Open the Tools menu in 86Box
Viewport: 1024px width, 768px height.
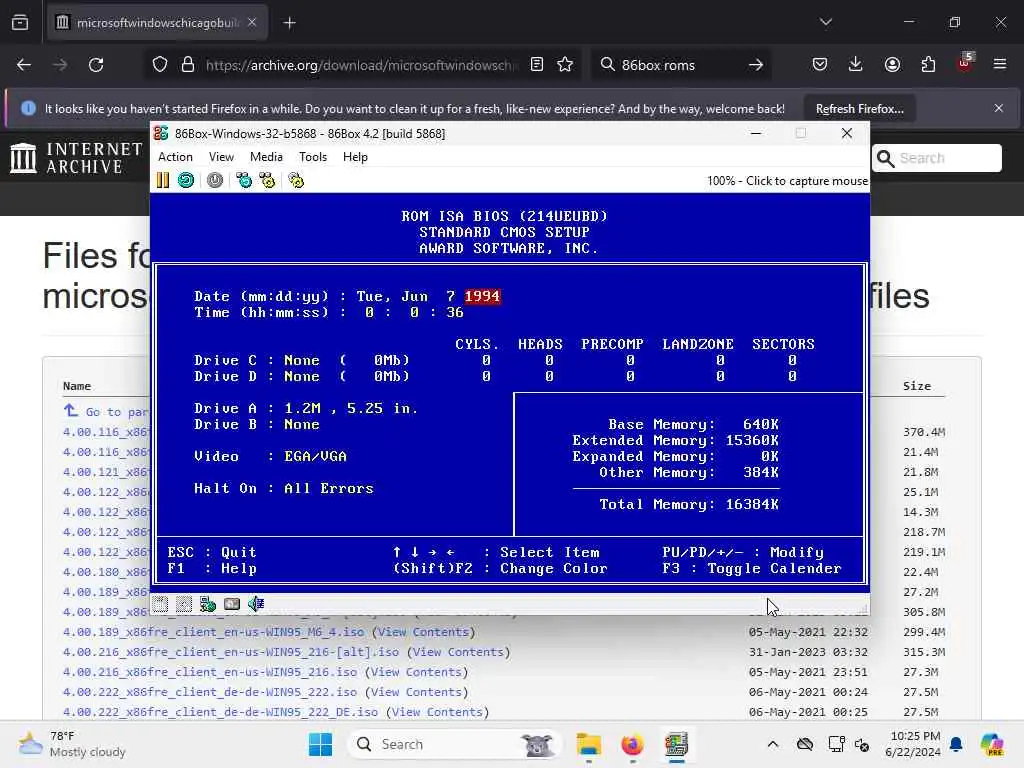click(313, 157)
